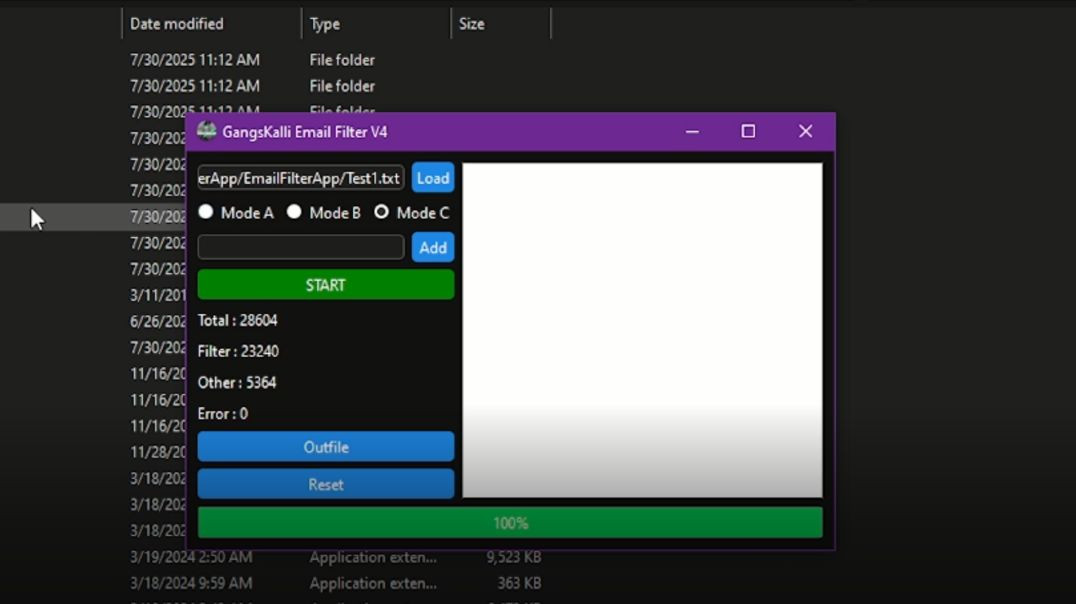Click the Total : 28604 counter label
The width and height of the screenshot is (1076, 604).
coord(238,320)
